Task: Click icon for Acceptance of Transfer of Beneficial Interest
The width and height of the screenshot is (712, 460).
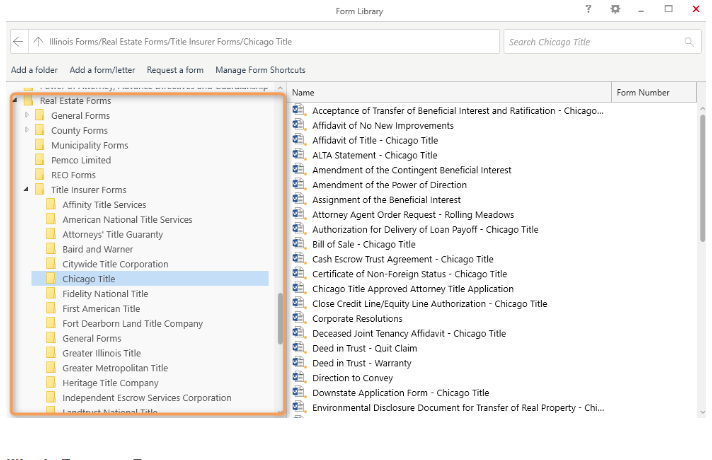Action: [298, 110]
